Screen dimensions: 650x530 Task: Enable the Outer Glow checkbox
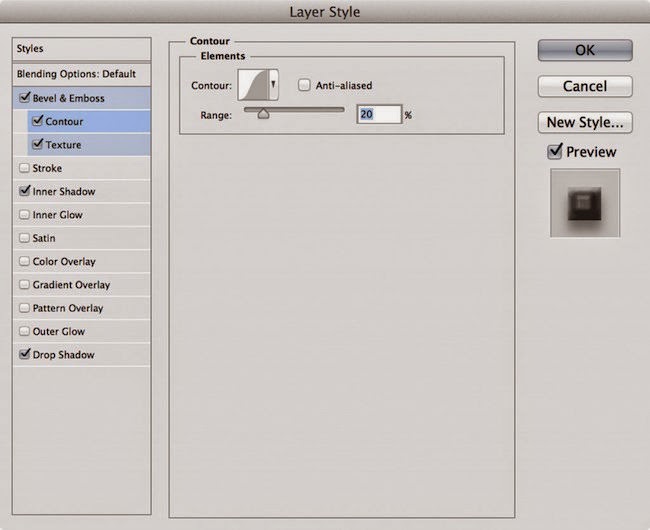(x=24, y=331)
